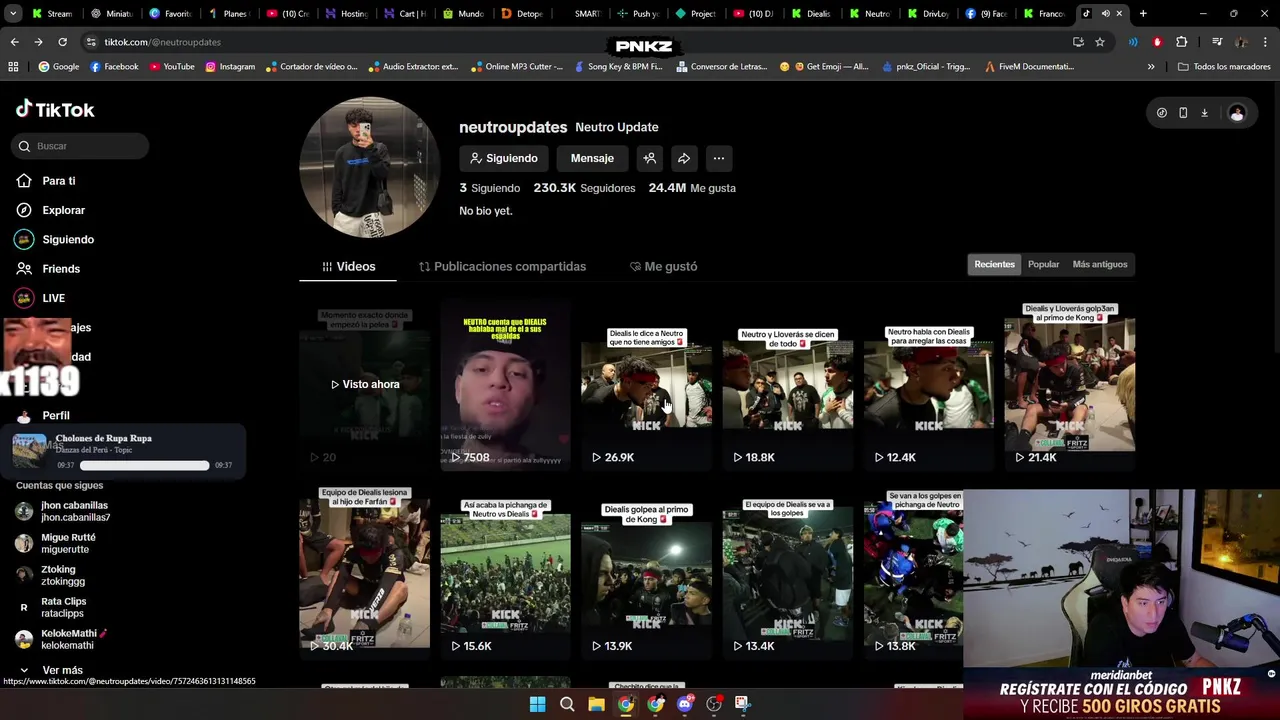Click the suggested accounts person icon
Image resolution: width=1280 pixels, height=720 pixels.
click(x=650, y=158)
